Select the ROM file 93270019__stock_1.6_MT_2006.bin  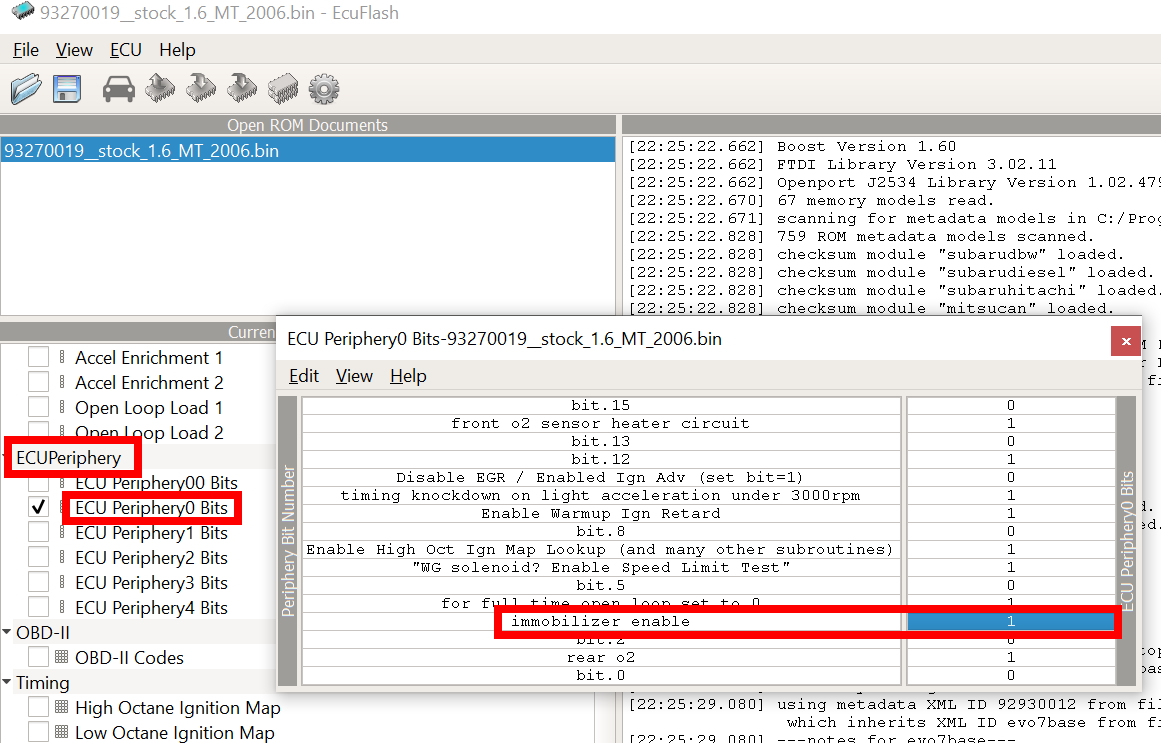(307, 150)
